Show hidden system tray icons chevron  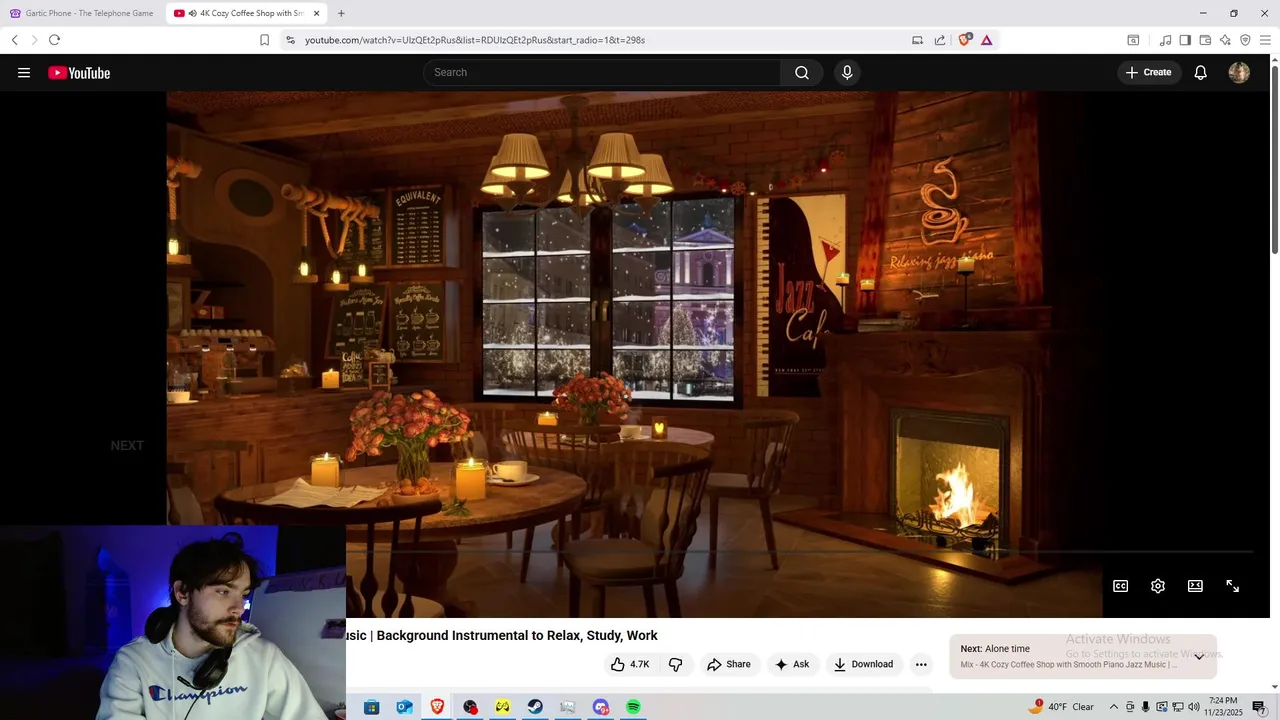coord(1114,707)
